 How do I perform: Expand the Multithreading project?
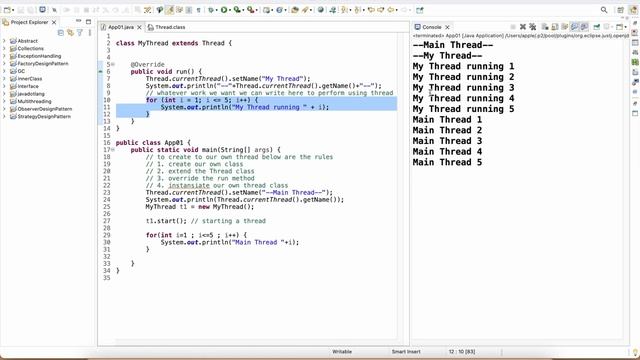(x=4, y=101)
